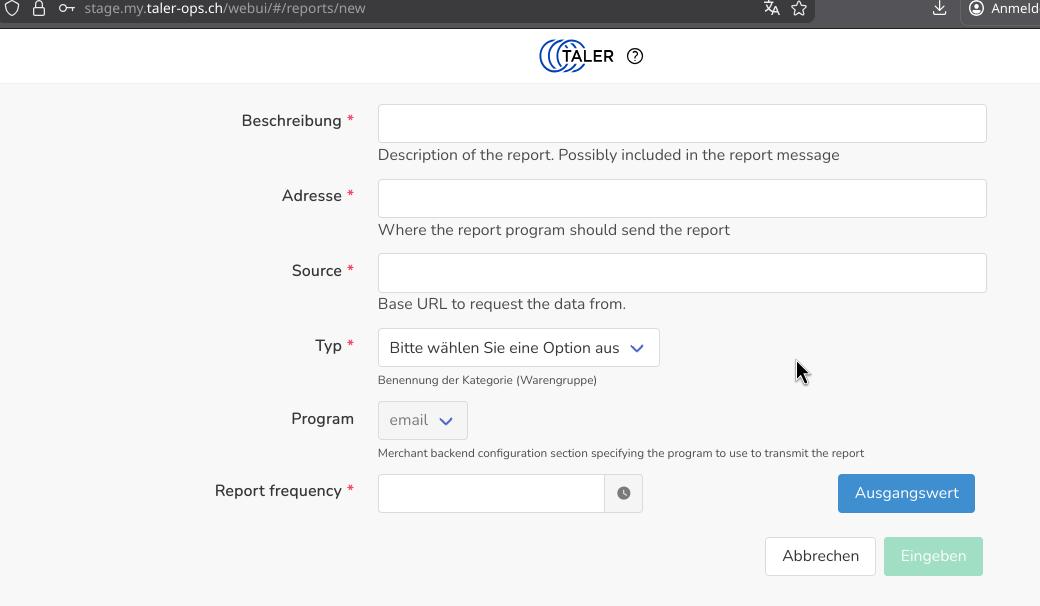Image resolution: width=1040 pixels, height=606 pixels.
Task: Click the tracking protection shield icon
Action: 12,8
